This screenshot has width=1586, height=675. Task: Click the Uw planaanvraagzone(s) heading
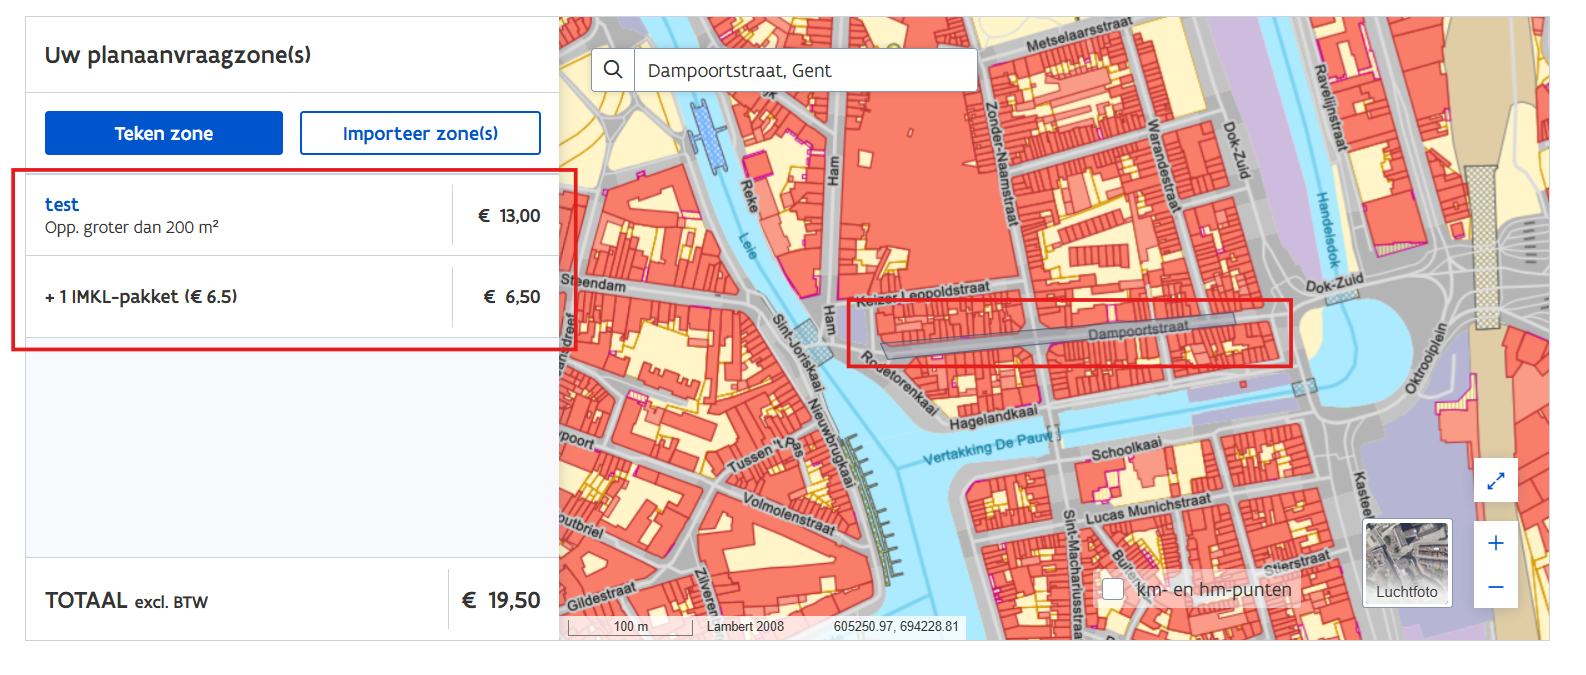tap(178, 55)
